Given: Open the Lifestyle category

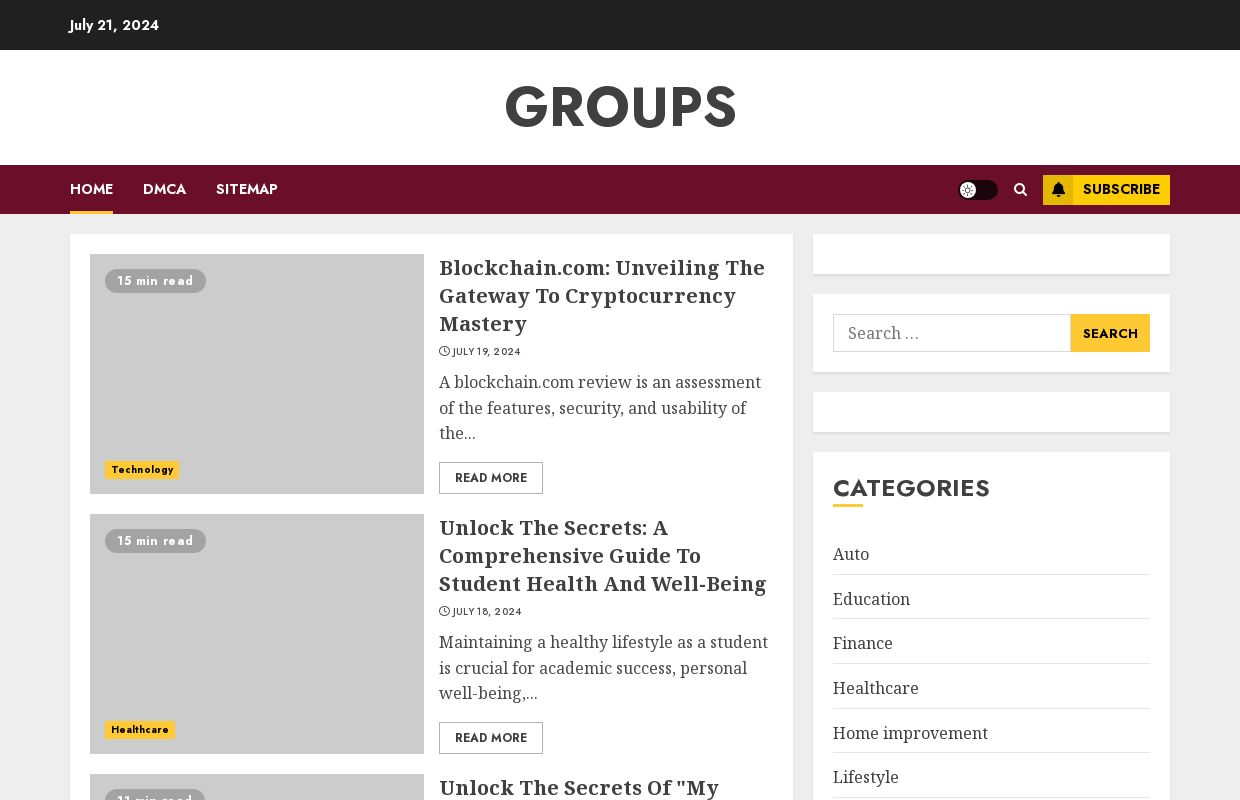Looking at the screenshot, I should pyautogui.click(x=866, y=777).
